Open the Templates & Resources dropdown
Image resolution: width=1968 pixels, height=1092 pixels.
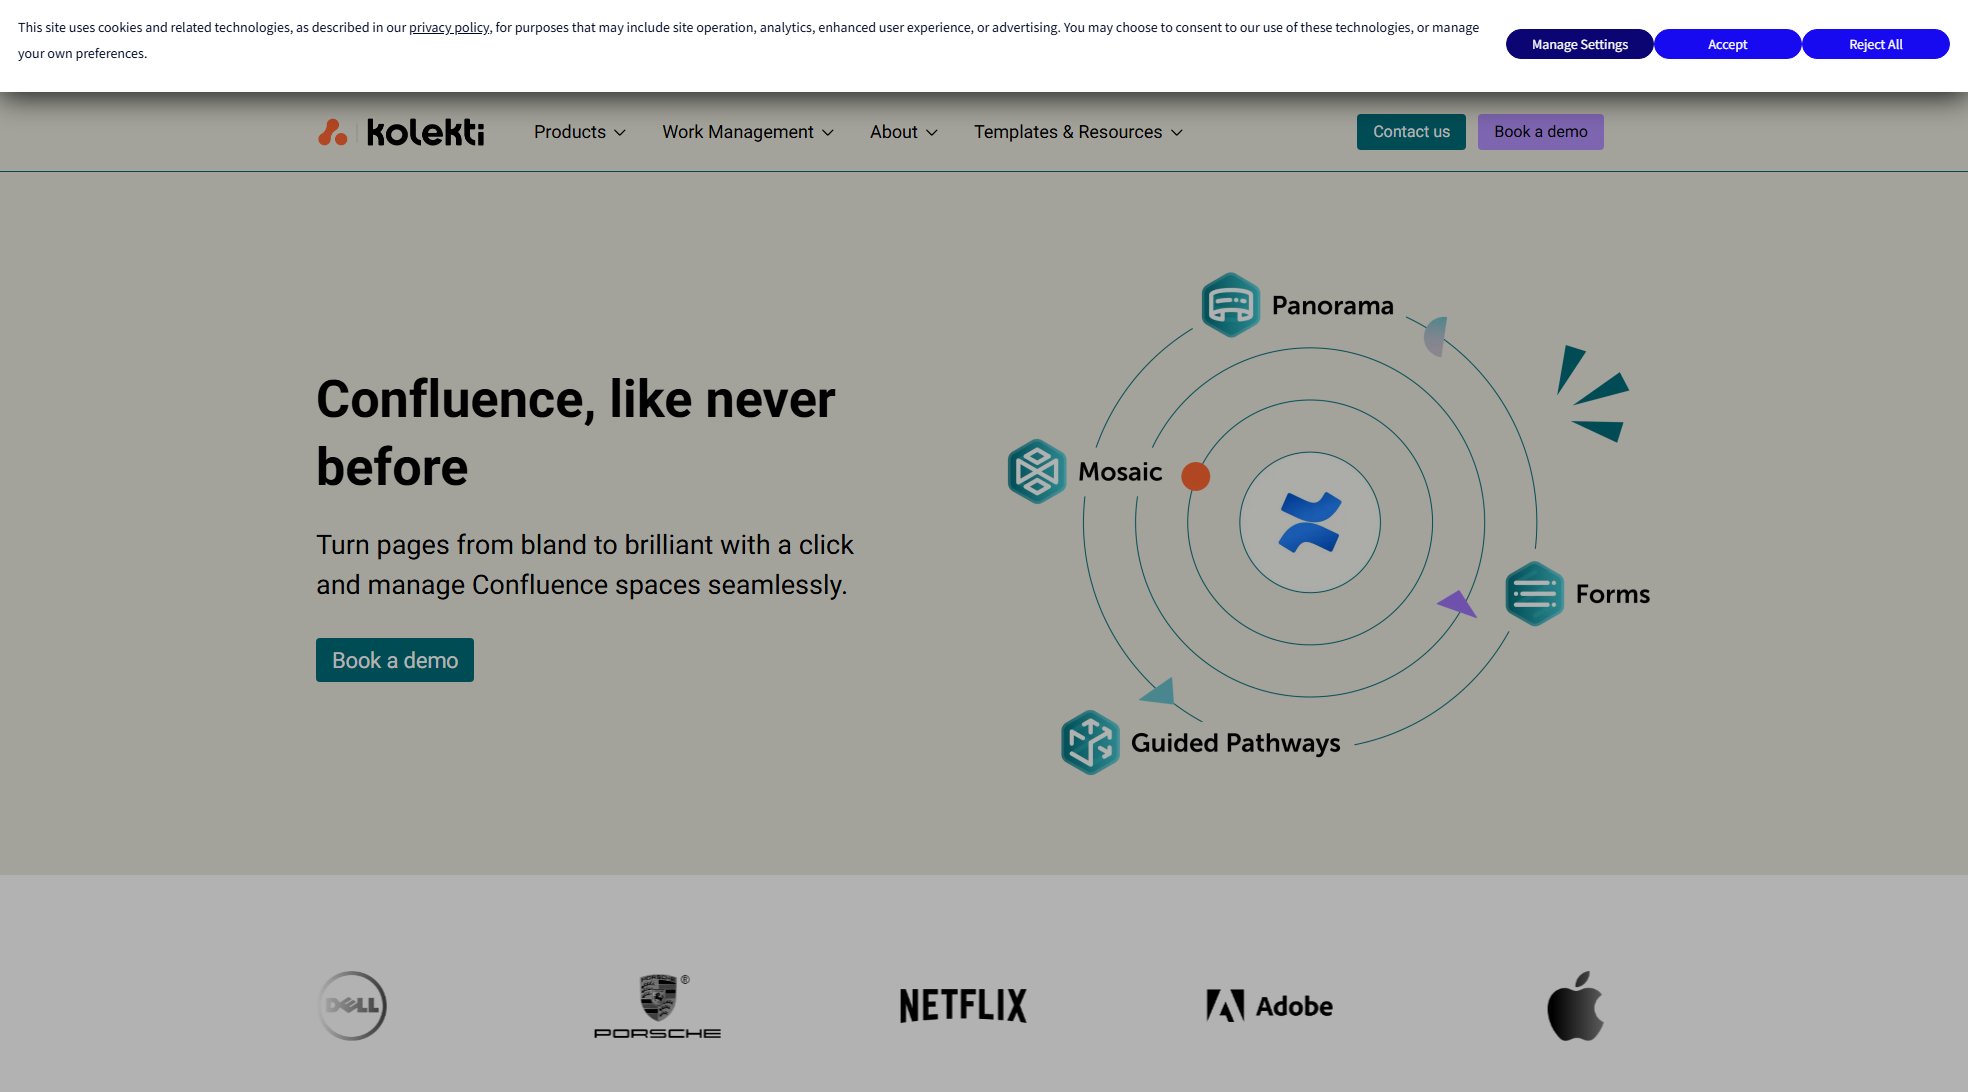click(x=1077, y=132)
